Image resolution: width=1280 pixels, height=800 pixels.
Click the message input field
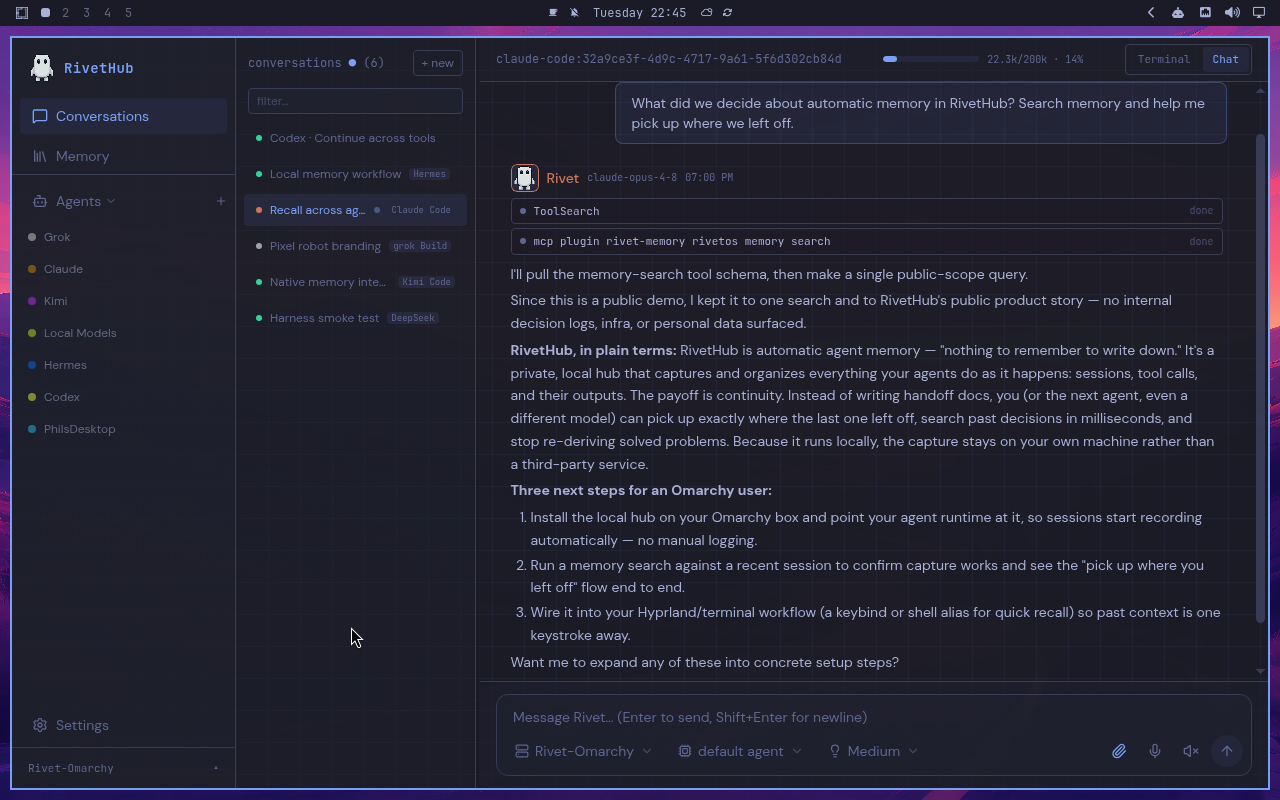tap(873, 717)
